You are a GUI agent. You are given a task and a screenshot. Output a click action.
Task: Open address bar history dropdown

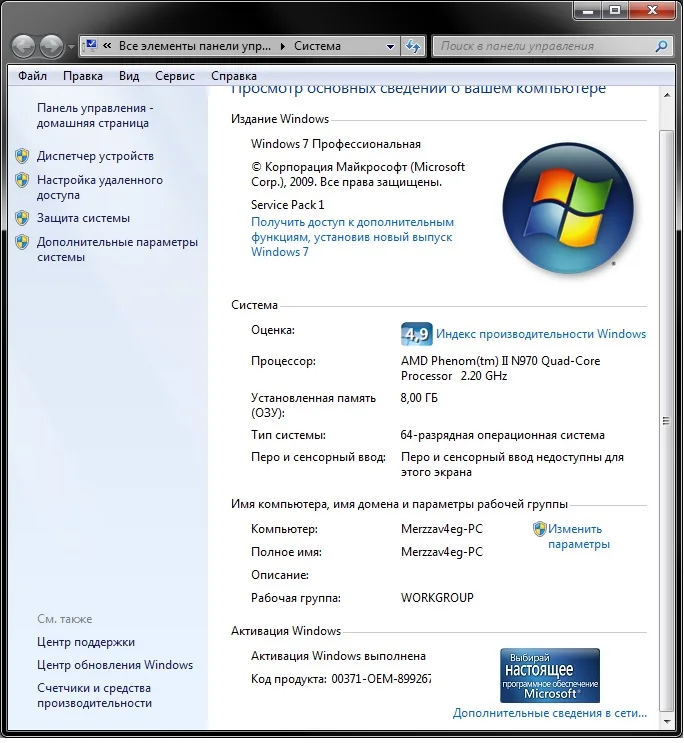[x=391, y=46]
